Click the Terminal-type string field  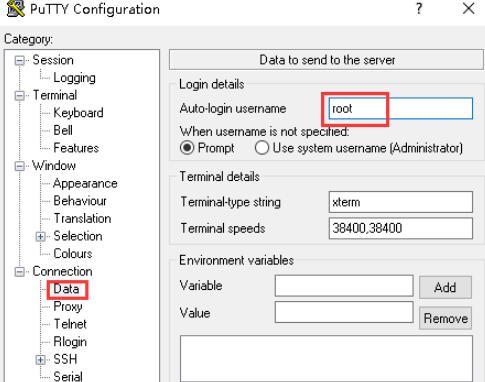[400, 202]
